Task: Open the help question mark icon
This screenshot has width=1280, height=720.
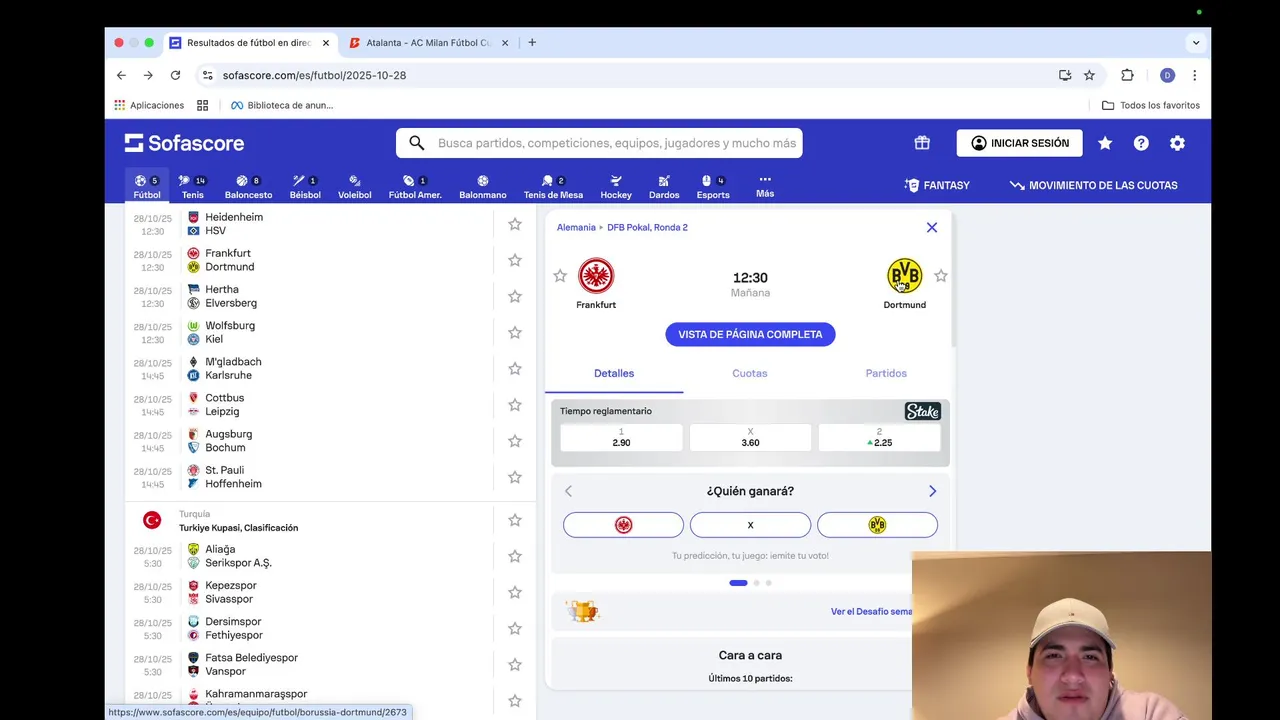Action: click(1141, 143)
